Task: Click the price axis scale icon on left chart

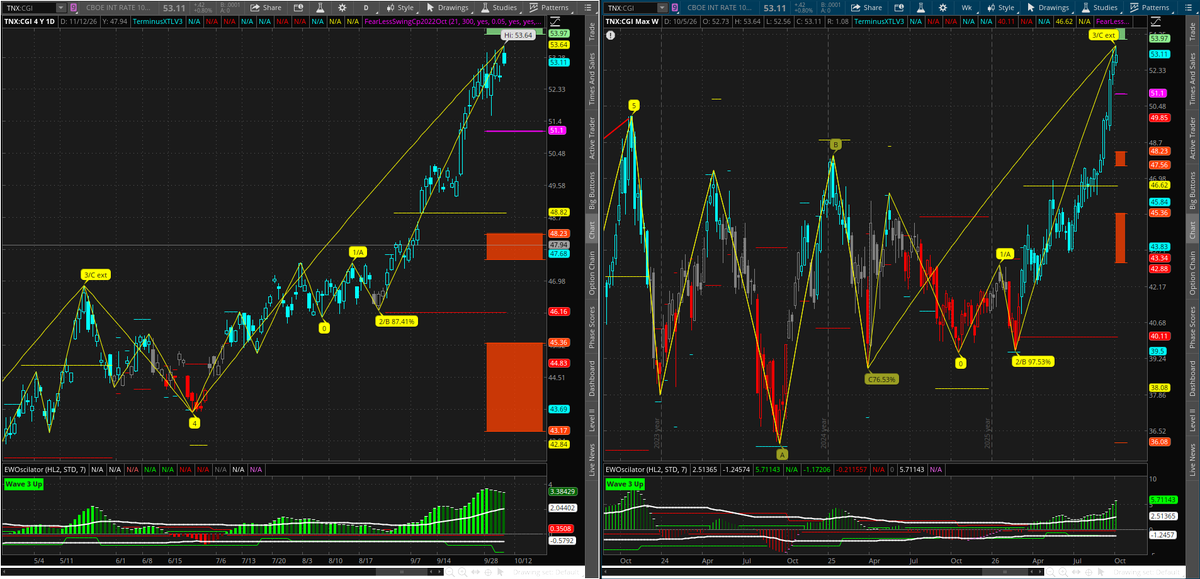Action: 557,20
